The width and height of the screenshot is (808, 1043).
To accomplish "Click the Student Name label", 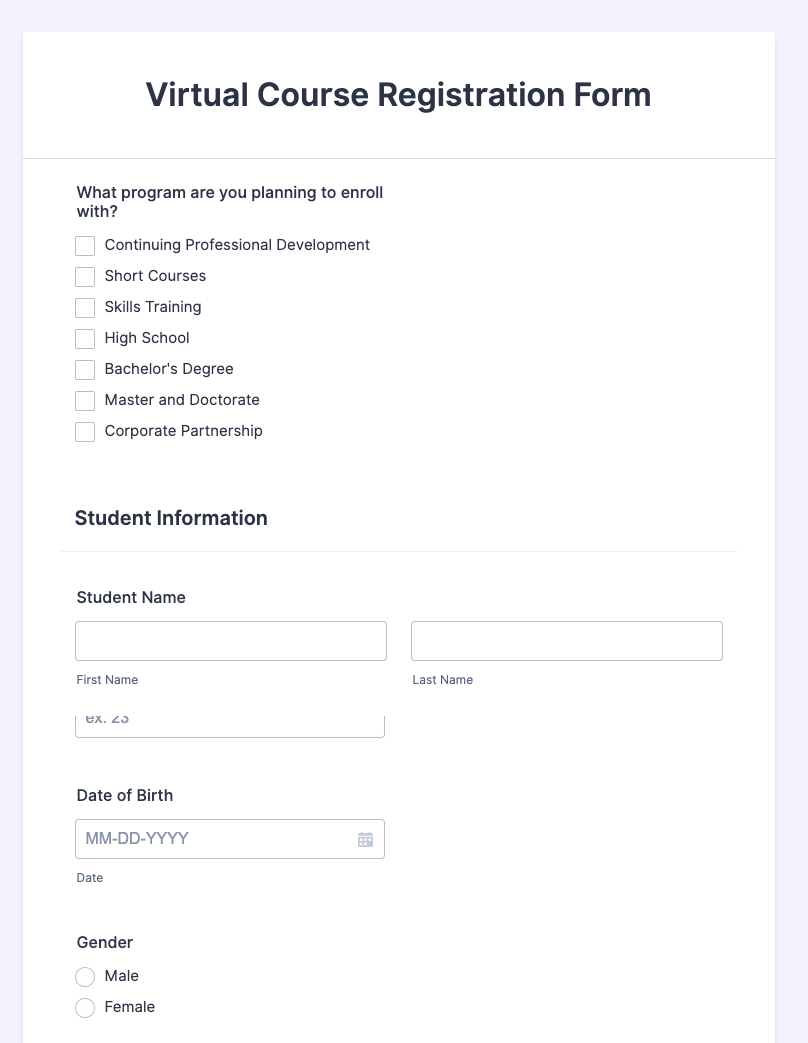I will 131,598.
